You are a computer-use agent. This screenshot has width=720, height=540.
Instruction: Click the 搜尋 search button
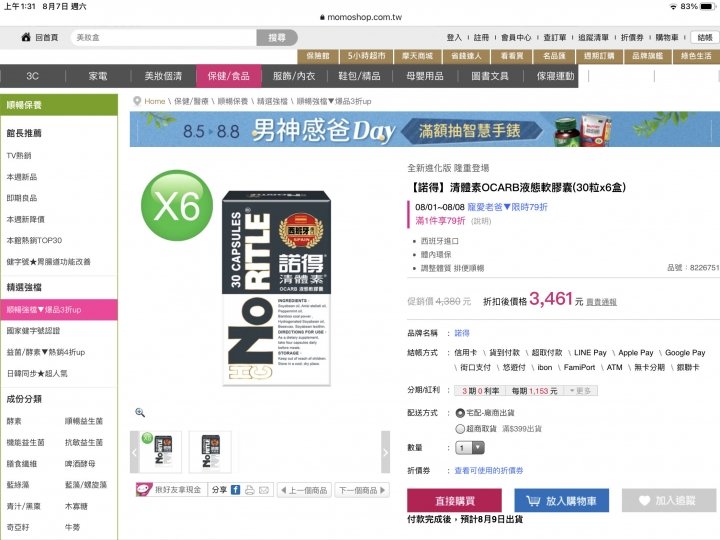277,38
